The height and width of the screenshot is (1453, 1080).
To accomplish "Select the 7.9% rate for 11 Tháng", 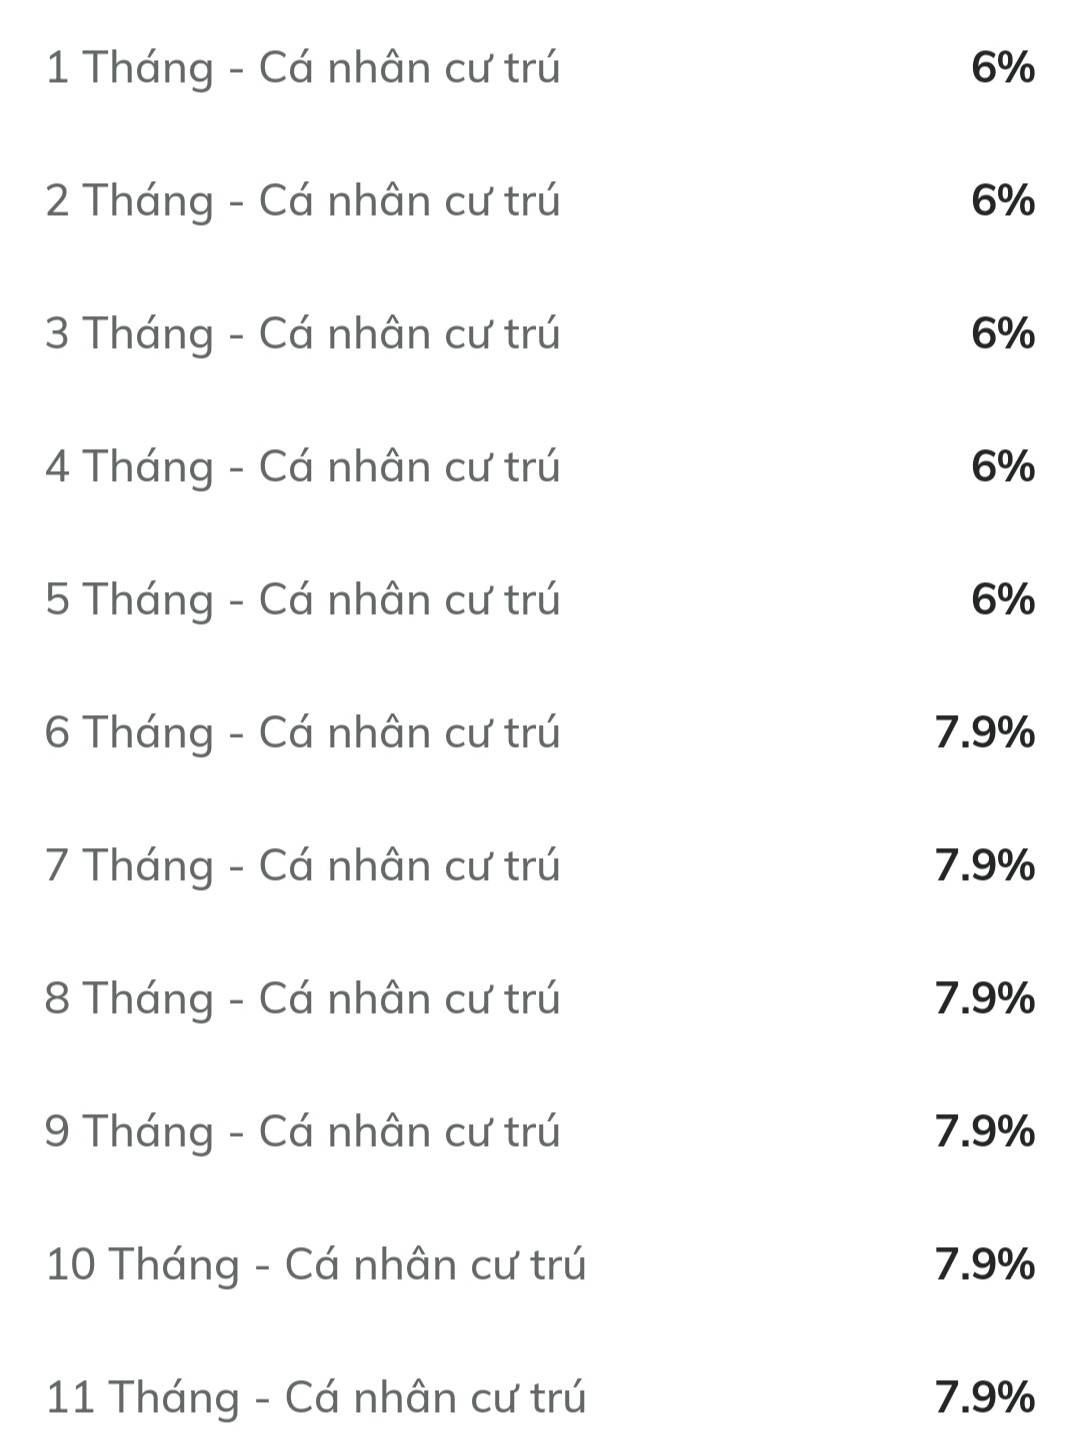I will point(984,1398).
